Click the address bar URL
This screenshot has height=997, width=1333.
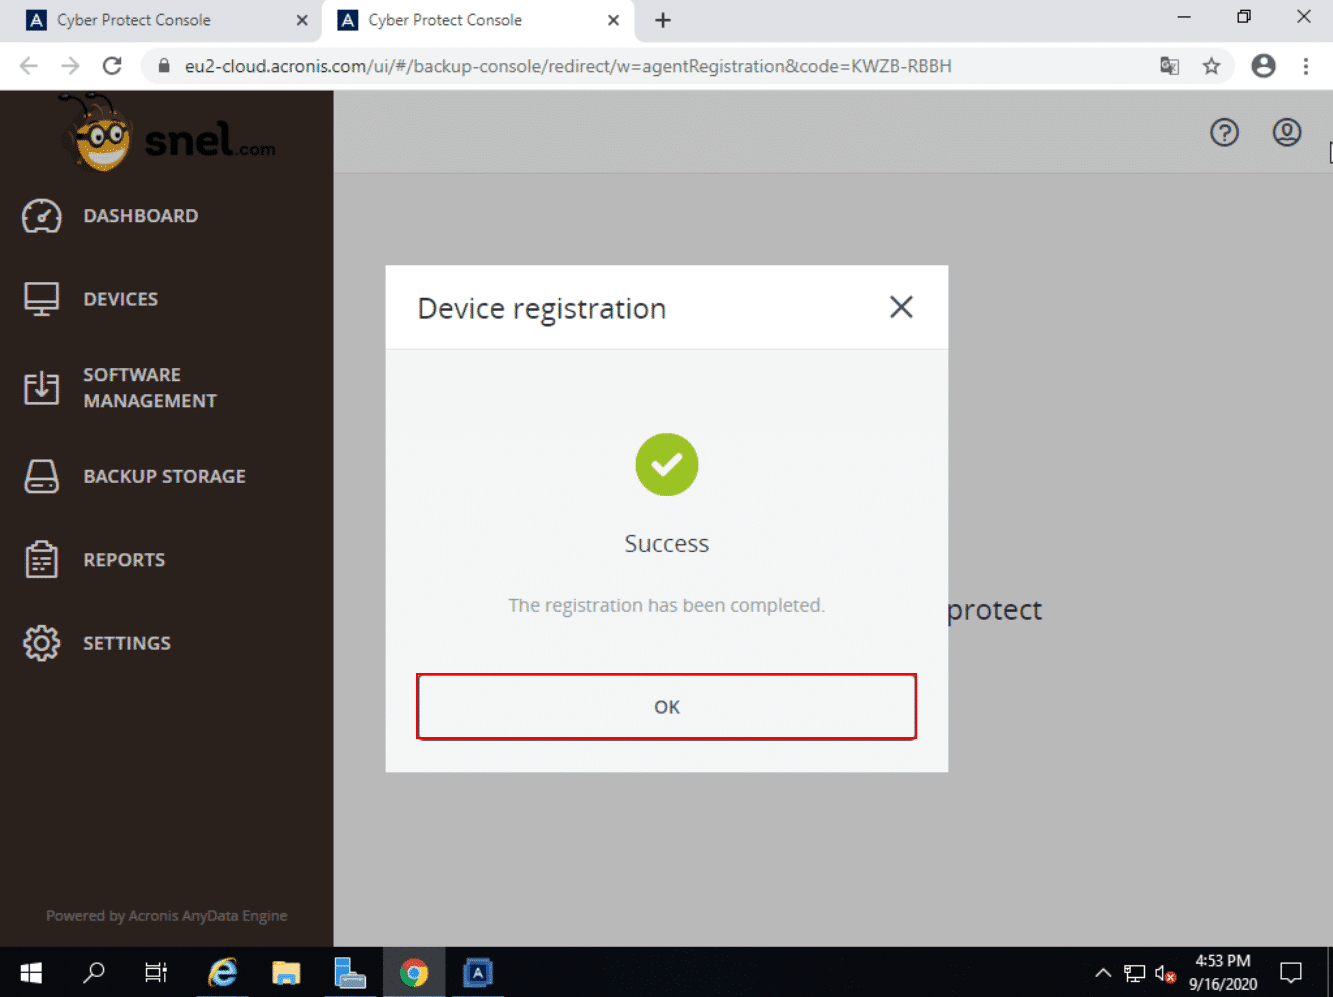[x=568, y=66]
